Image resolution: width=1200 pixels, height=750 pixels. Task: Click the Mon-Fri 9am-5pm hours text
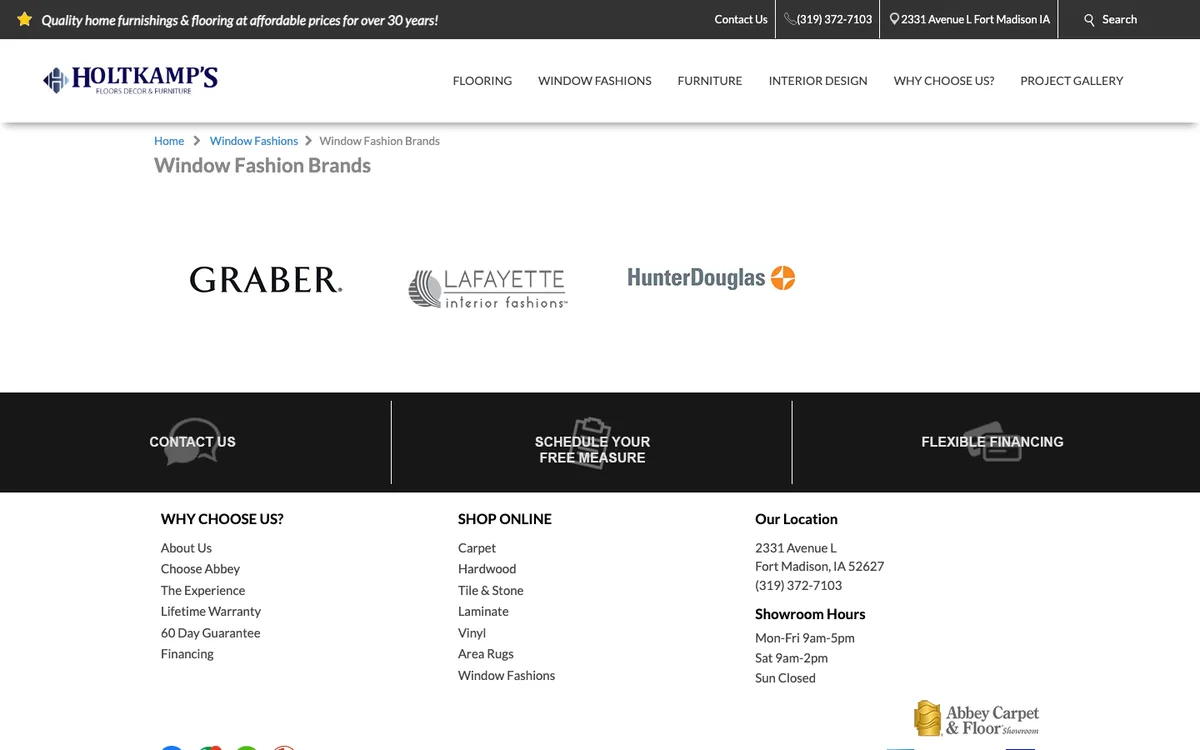tap(805, 638)
